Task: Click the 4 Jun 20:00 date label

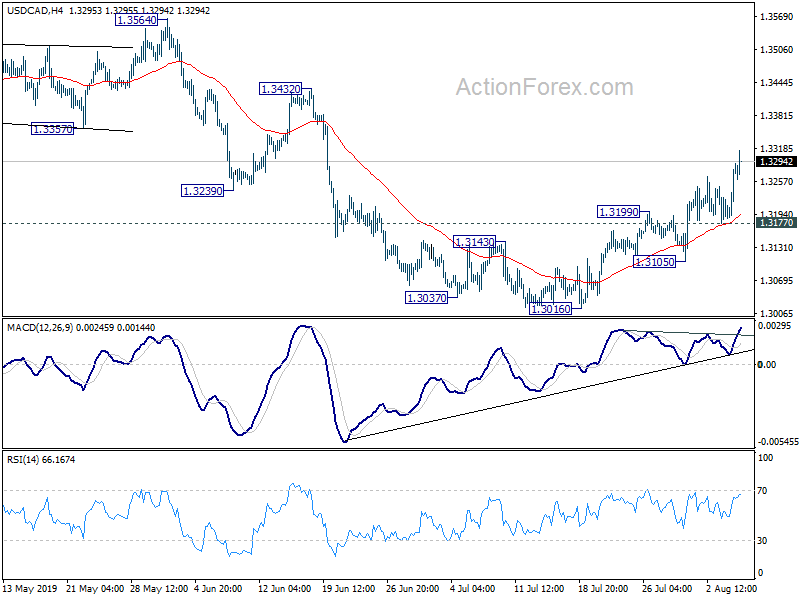Action: [218, 588]
